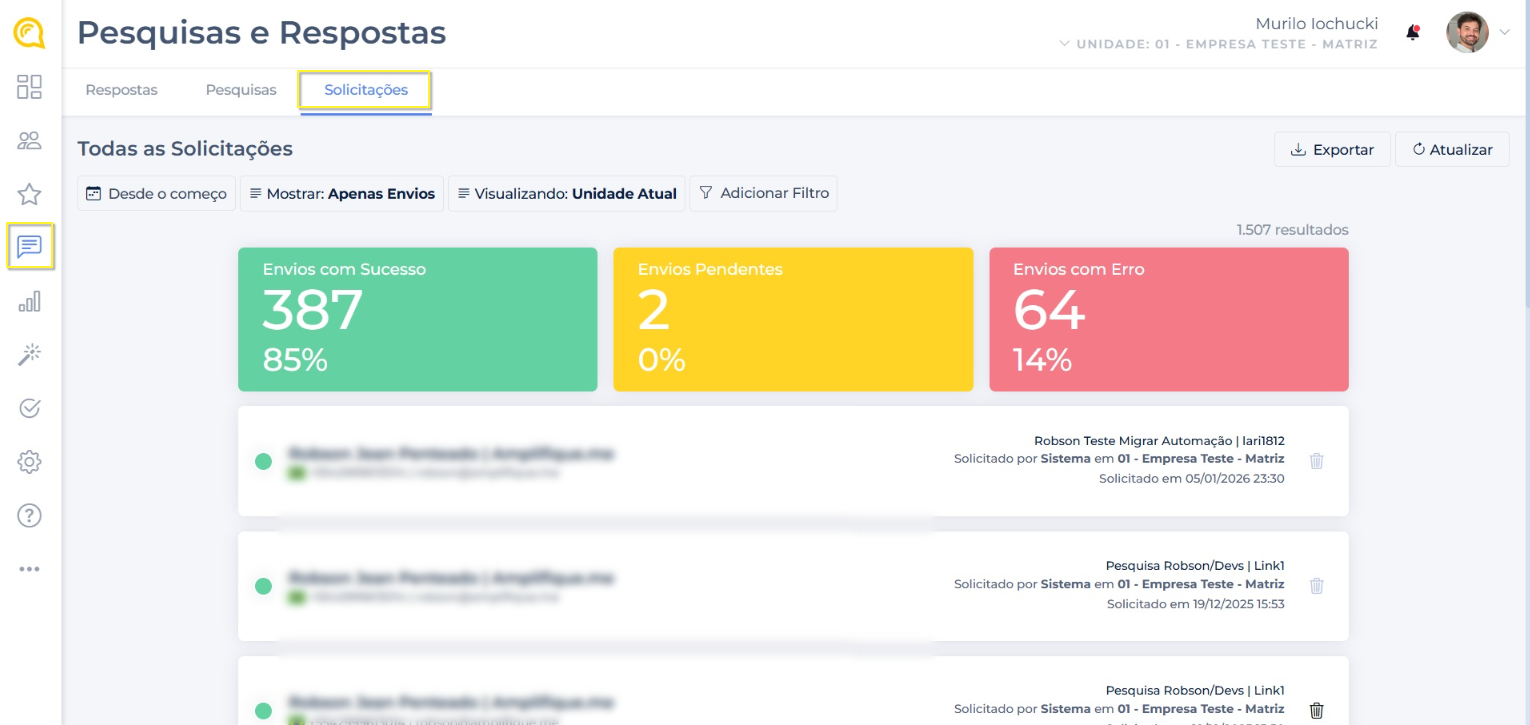
Task: Switch to the Respostas tab
Action: (121, 90)
